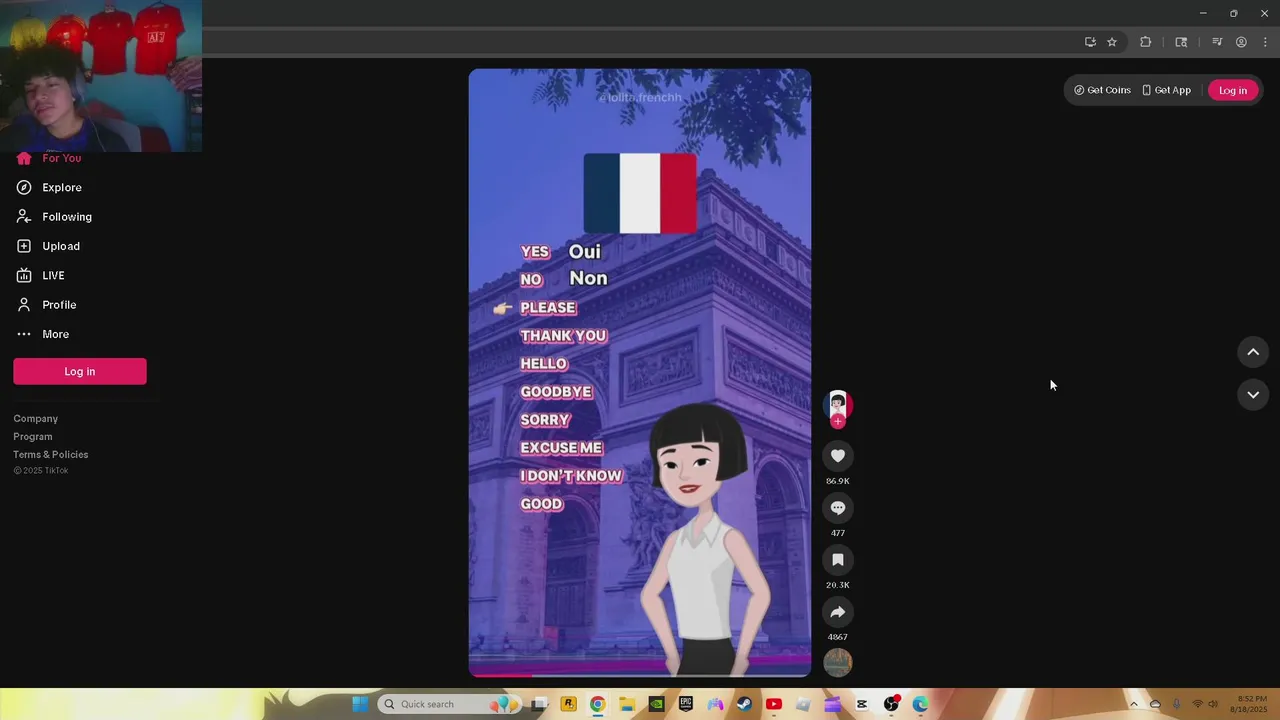Viewport: 1280px width, 720px height.
Task: Click the Explore compass icon
Action: point(24,187)
